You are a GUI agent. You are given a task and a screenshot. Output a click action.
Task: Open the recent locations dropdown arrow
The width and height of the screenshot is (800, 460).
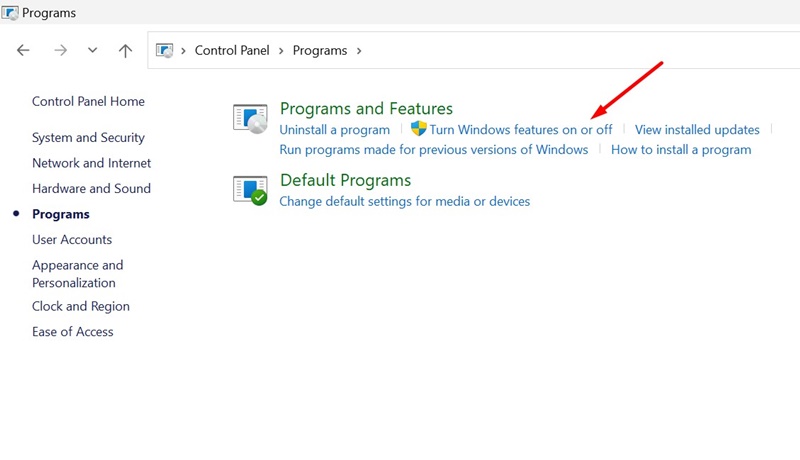point(92,51)
